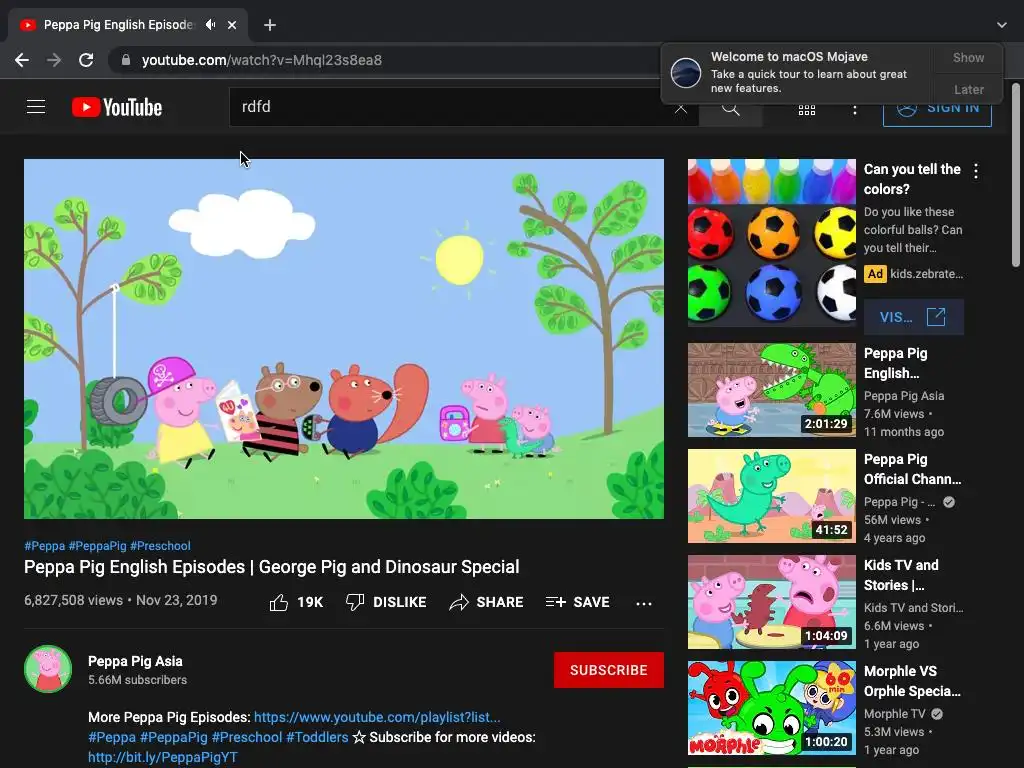Go back with browser back arrow
1024x768 pixels.
(22, 60)
